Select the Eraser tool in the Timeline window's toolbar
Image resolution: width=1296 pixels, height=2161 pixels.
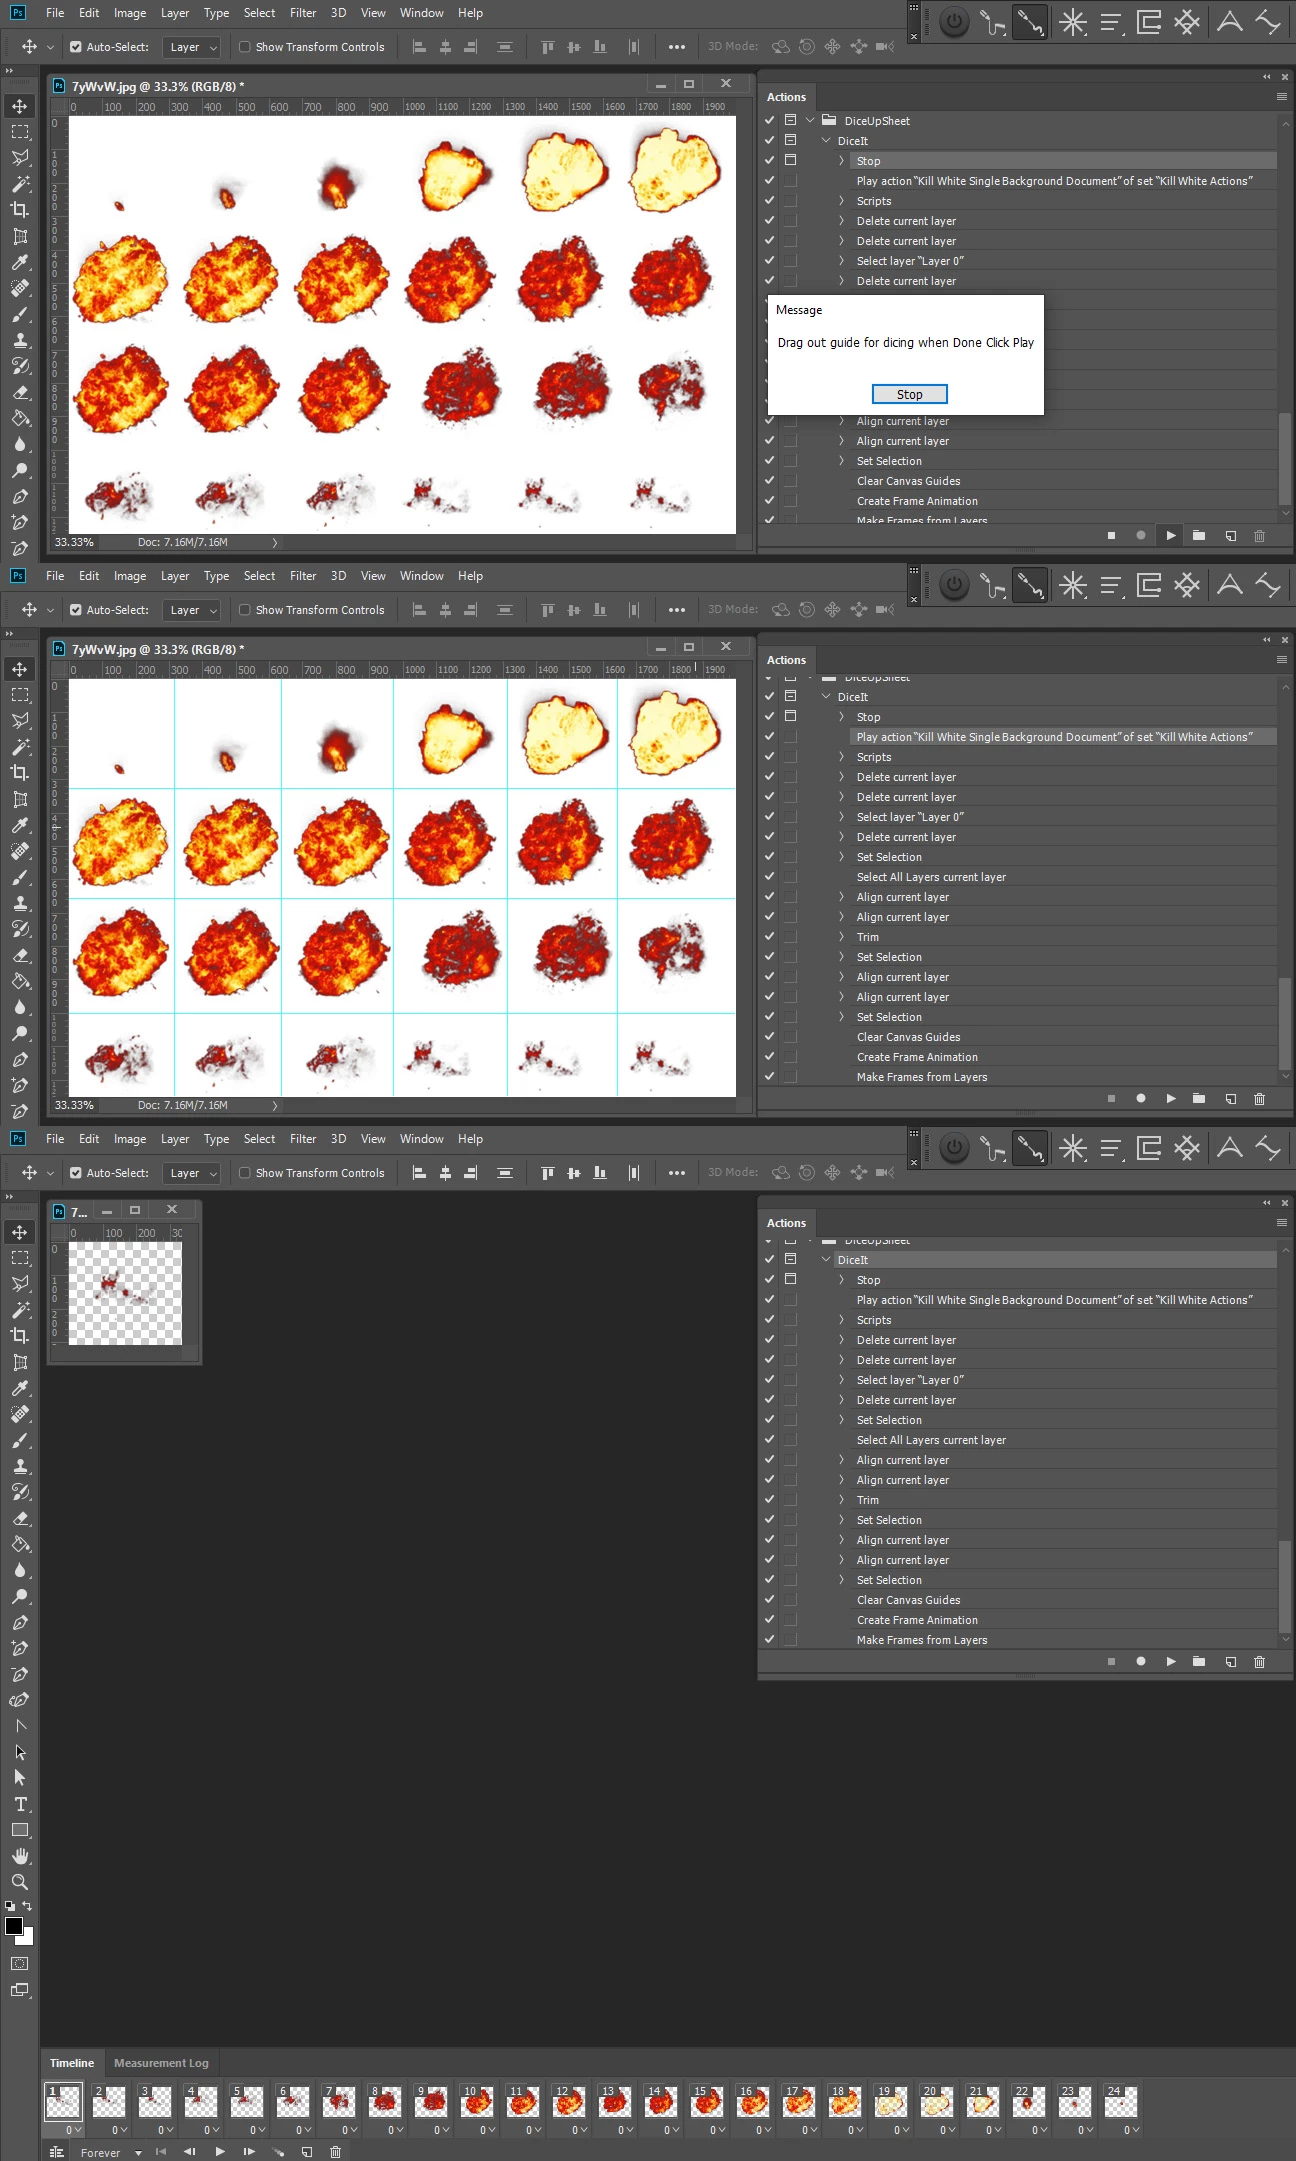[20, 1518]
